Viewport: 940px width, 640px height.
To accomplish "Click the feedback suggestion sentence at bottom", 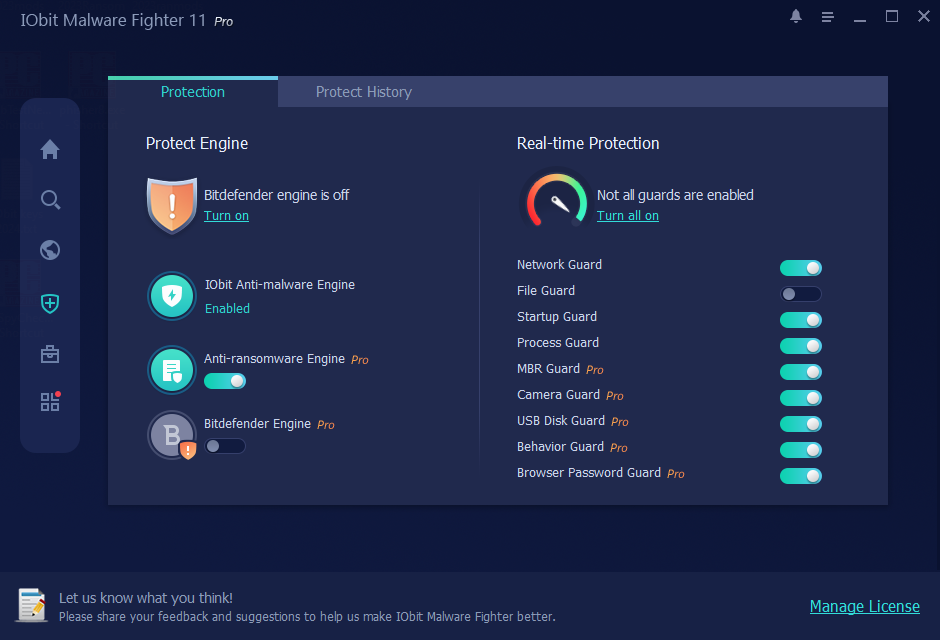I will click(x=307, y=617).
